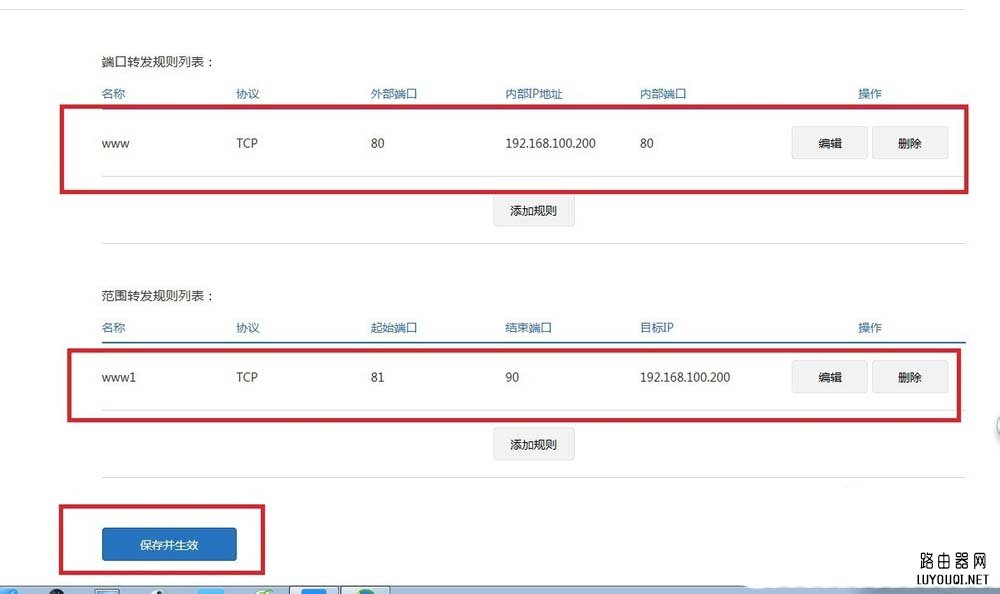This screenshot has width=1000, height=594.
Task: Click TCP protocol in www row
Action: click(x=247, y=143)
